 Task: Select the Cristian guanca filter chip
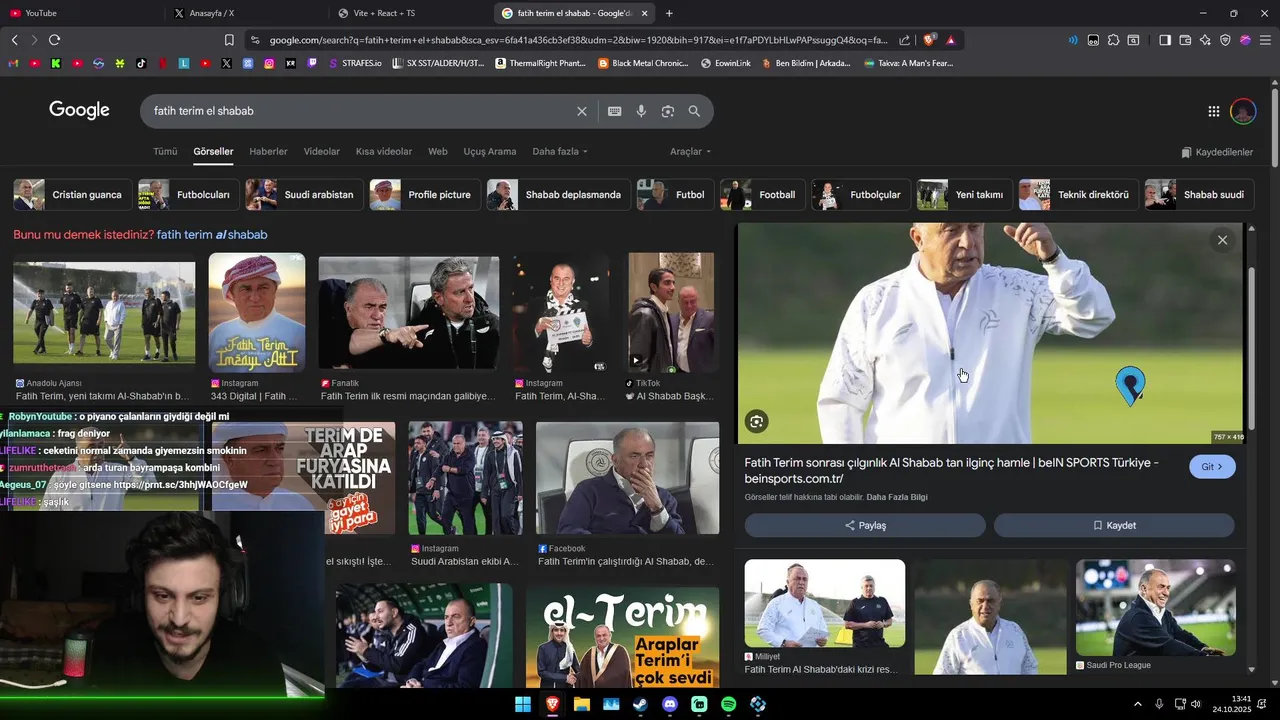click(71, 195)
